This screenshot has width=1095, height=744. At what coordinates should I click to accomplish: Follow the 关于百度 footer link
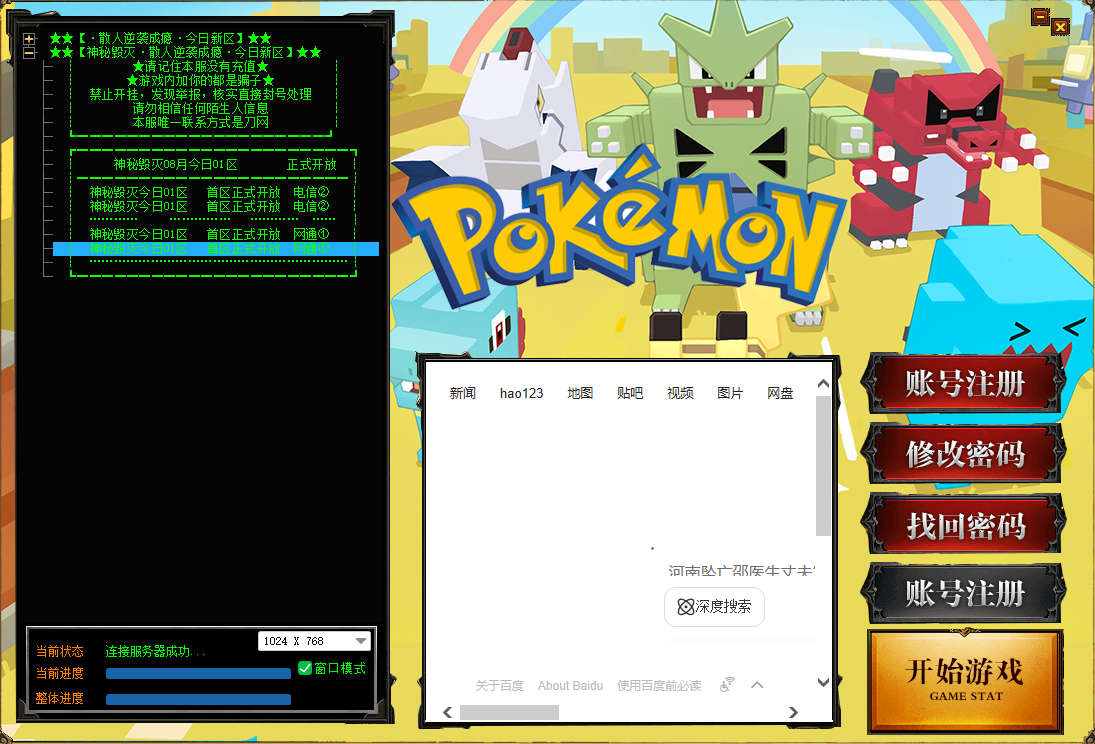pos(499,685)
